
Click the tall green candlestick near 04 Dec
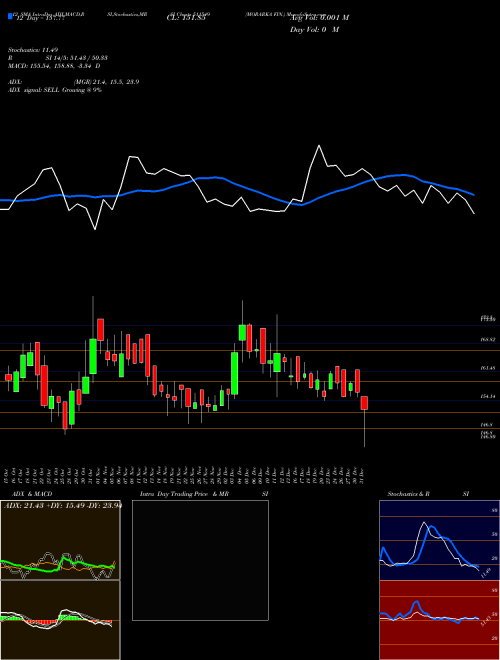click(234, 373)
